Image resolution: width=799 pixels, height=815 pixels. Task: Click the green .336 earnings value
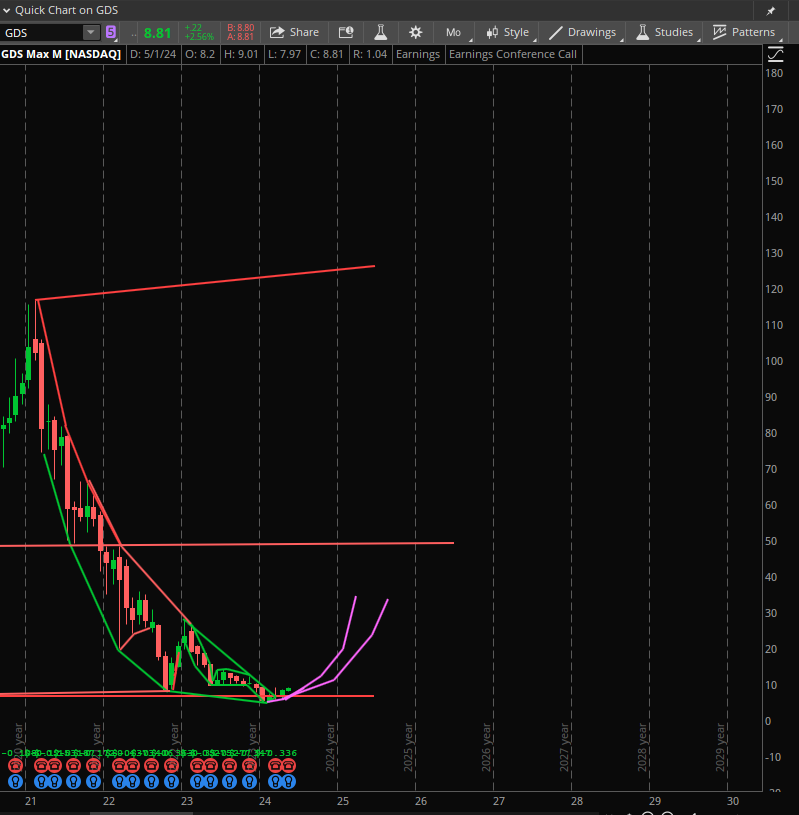286,753
